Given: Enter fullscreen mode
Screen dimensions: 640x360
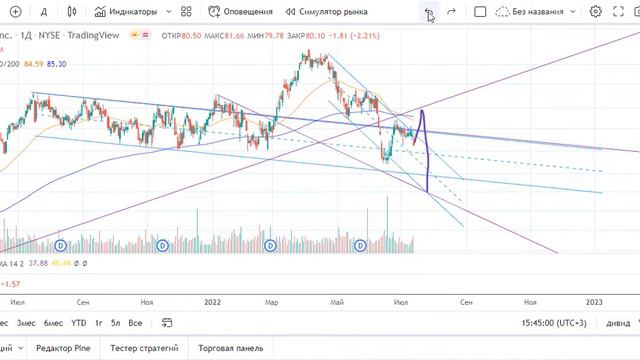Looking at the screenshot, I should point(618,12).
